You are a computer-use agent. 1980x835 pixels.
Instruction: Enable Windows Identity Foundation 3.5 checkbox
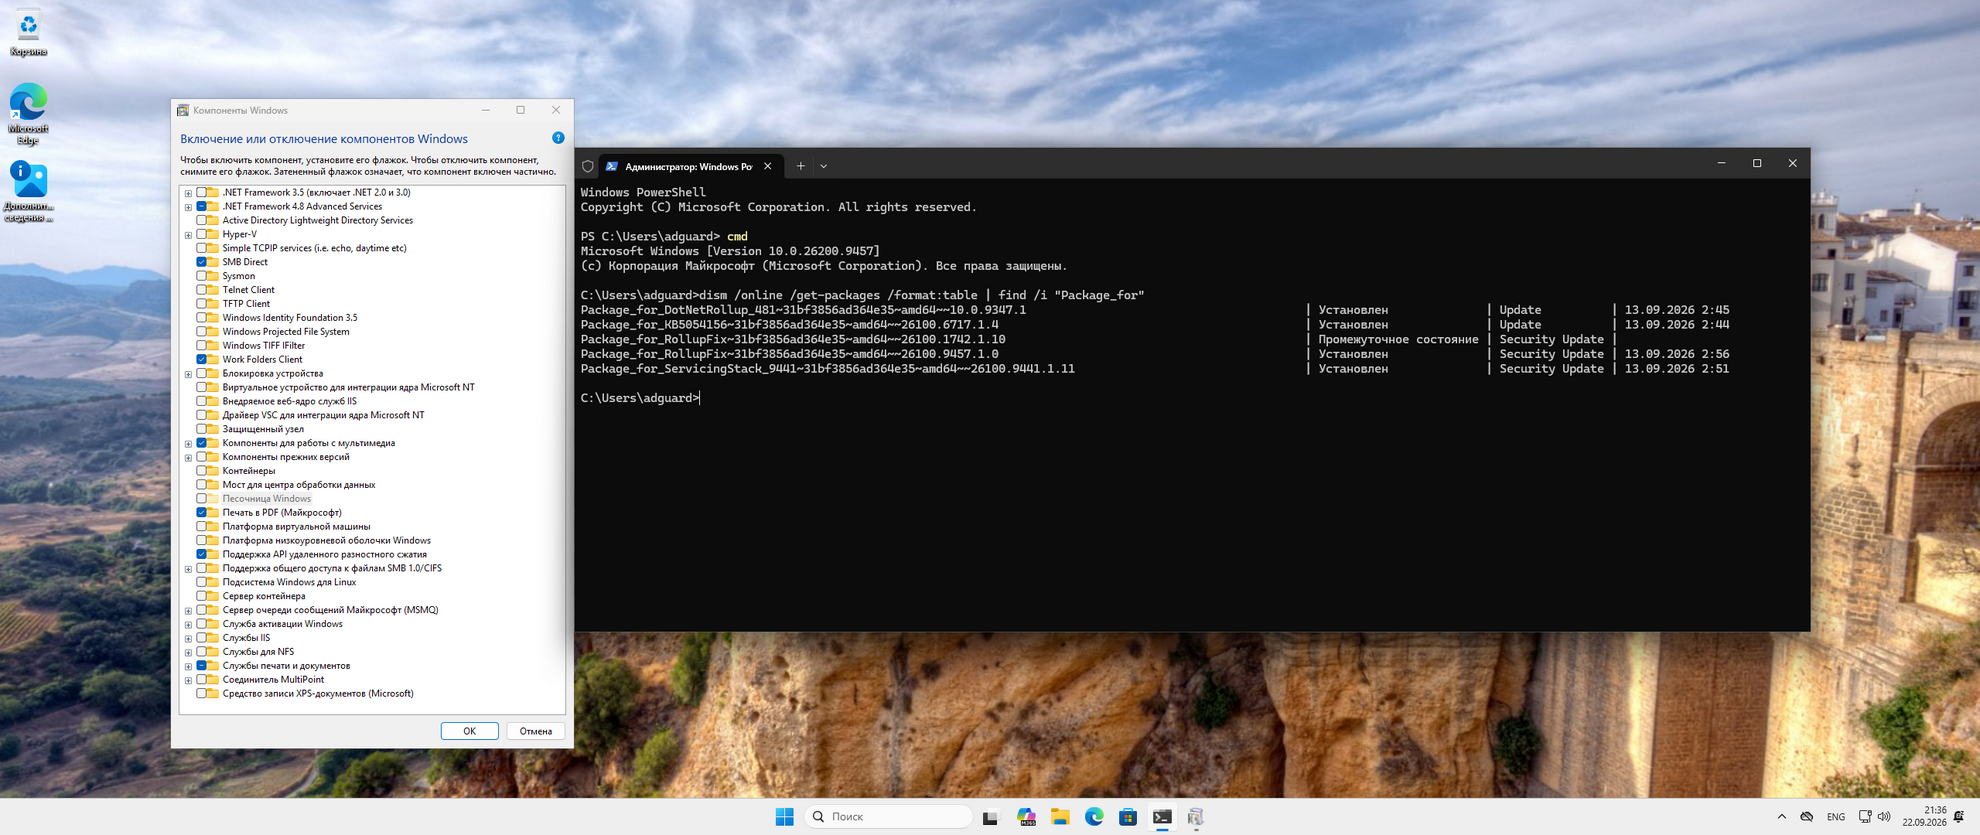pyautogui.click(x=201, y=318)
